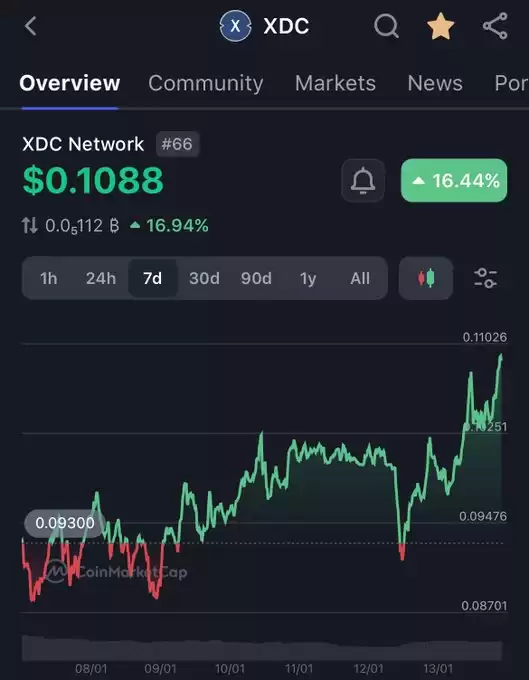This screenshot has width=529, height=680.
Task: Tap the volume bar area
Action: click(262, 648)
